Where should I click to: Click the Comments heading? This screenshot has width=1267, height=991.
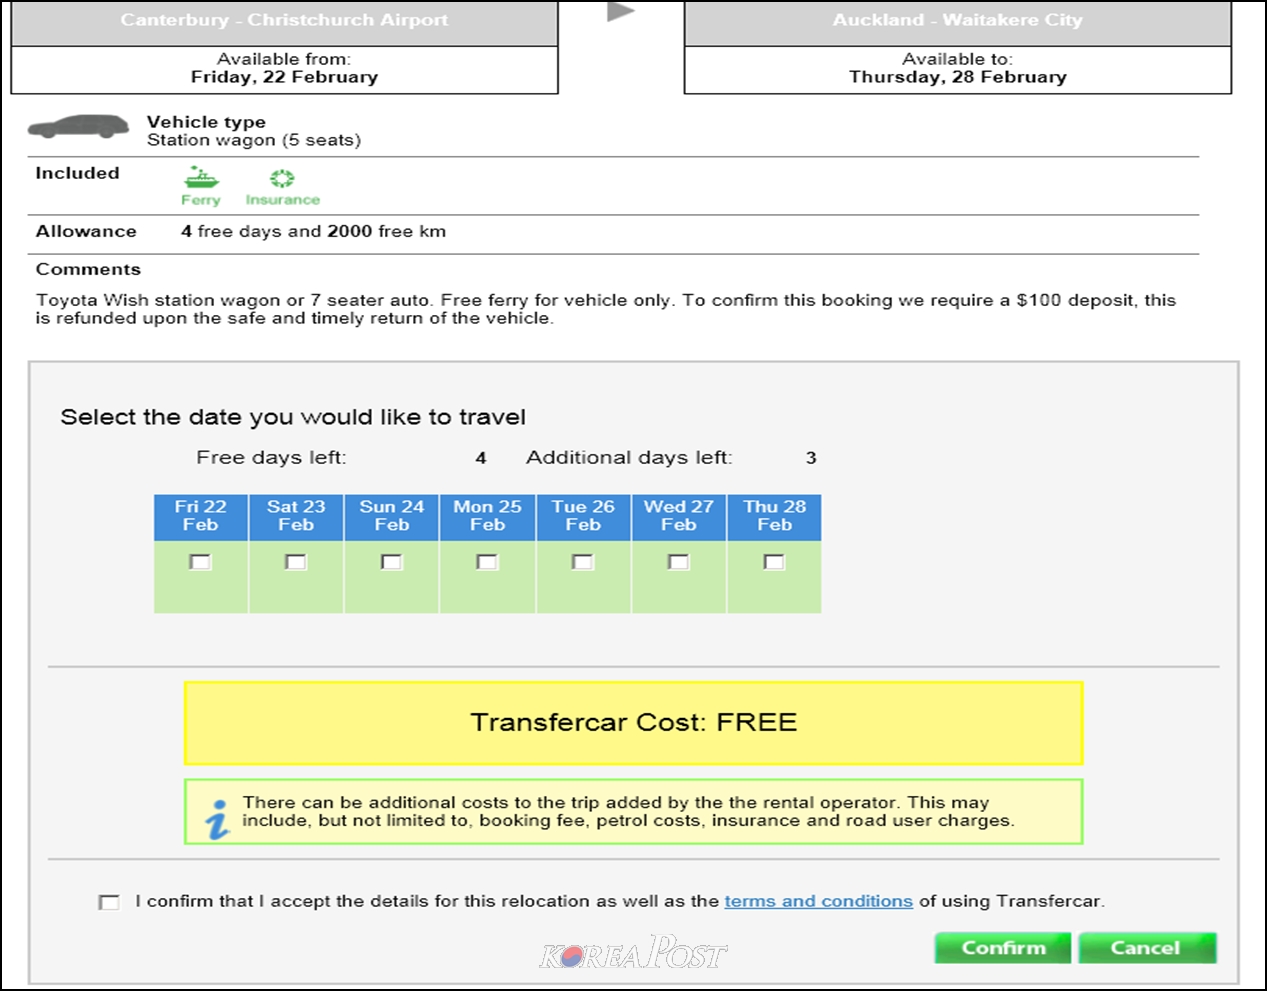[88, 269]
